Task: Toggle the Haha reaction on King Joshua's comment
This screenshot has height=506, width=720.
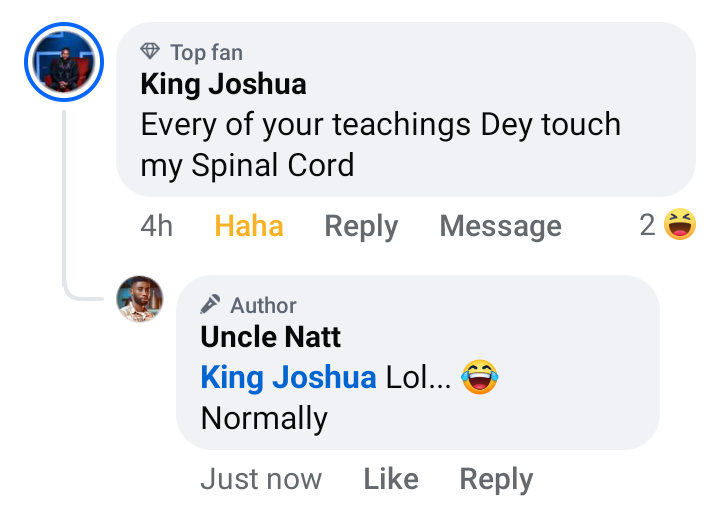Action: (x=249, y=226)
